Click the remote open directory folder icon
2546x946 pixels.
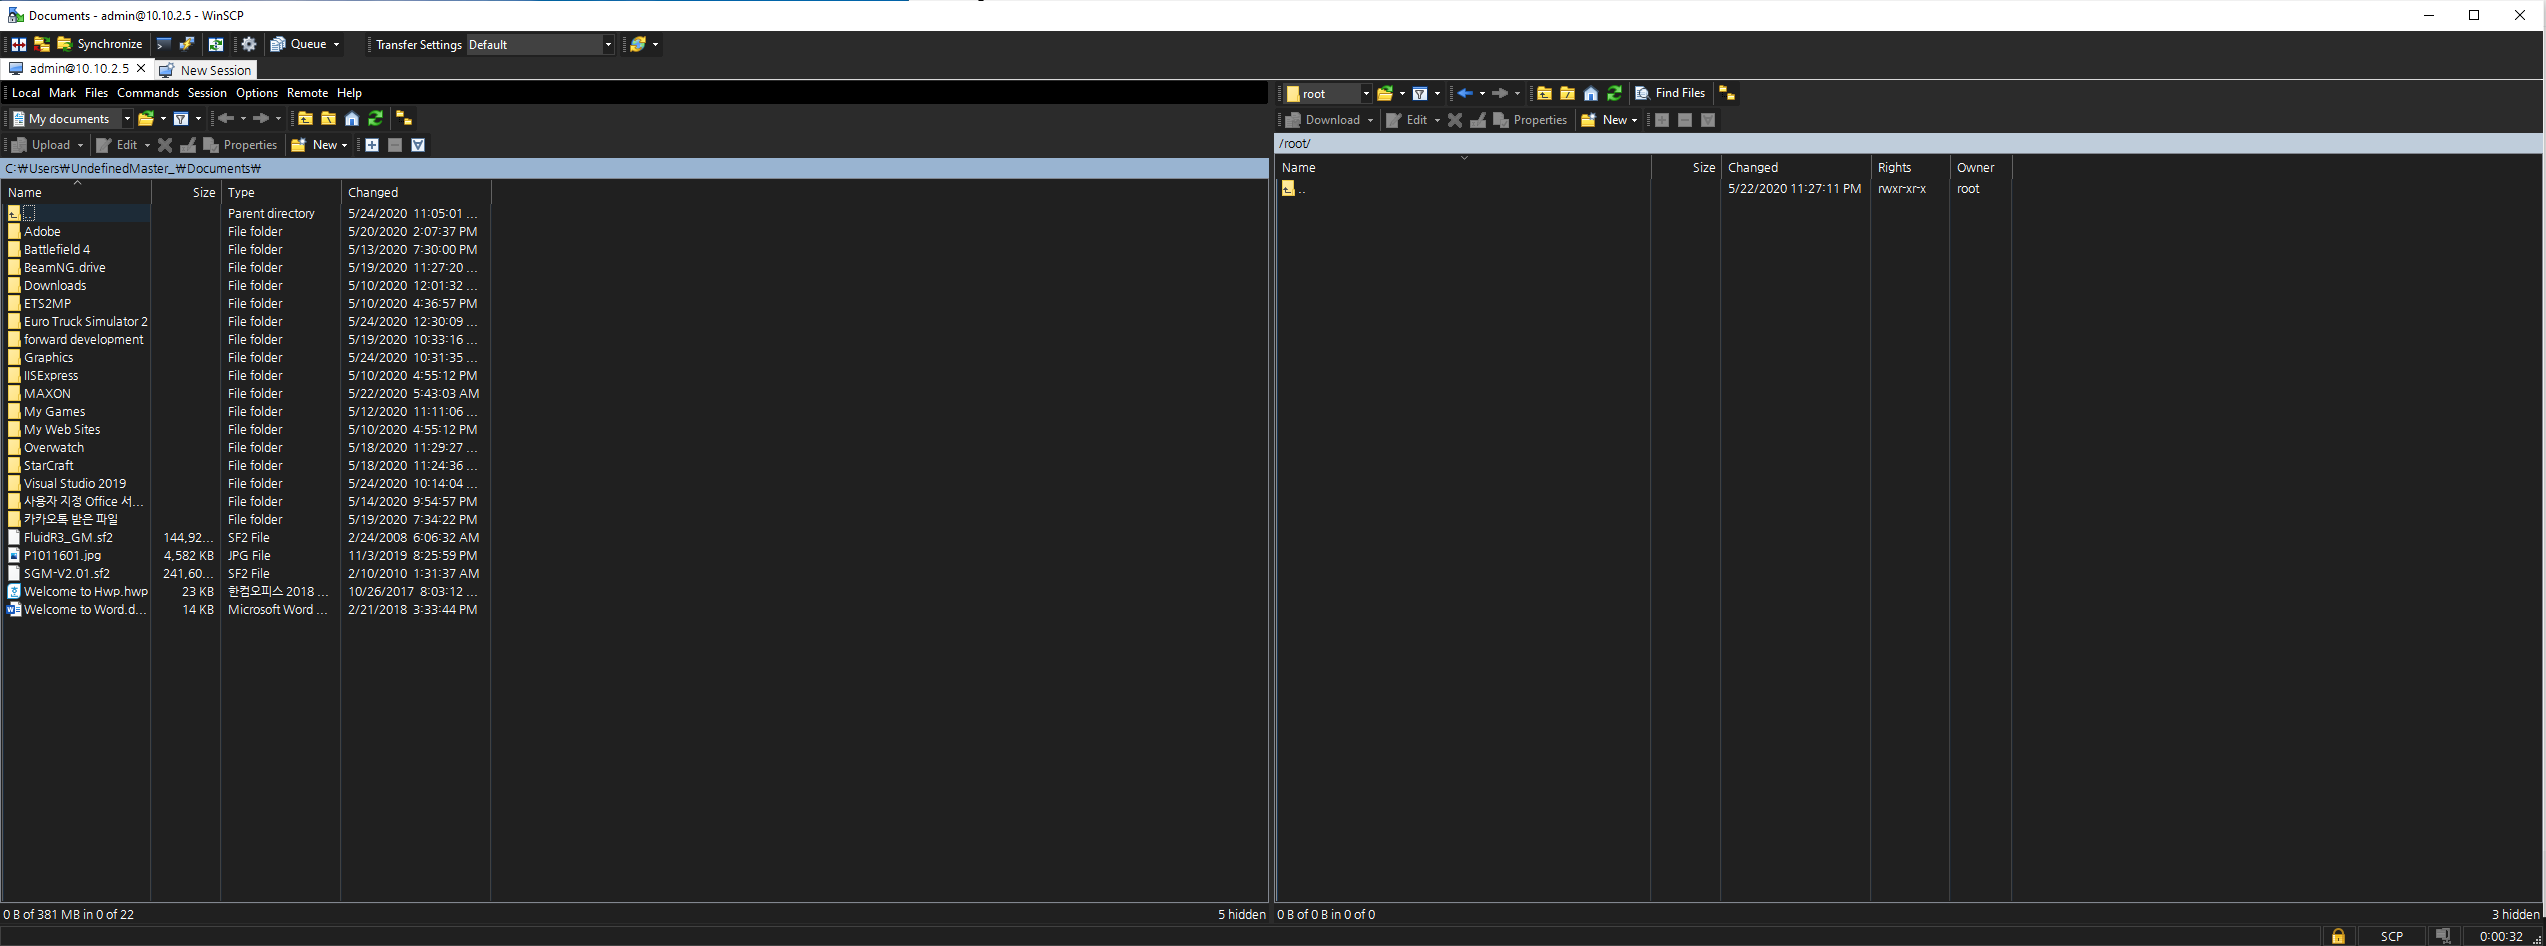[x=1385, y=94]
